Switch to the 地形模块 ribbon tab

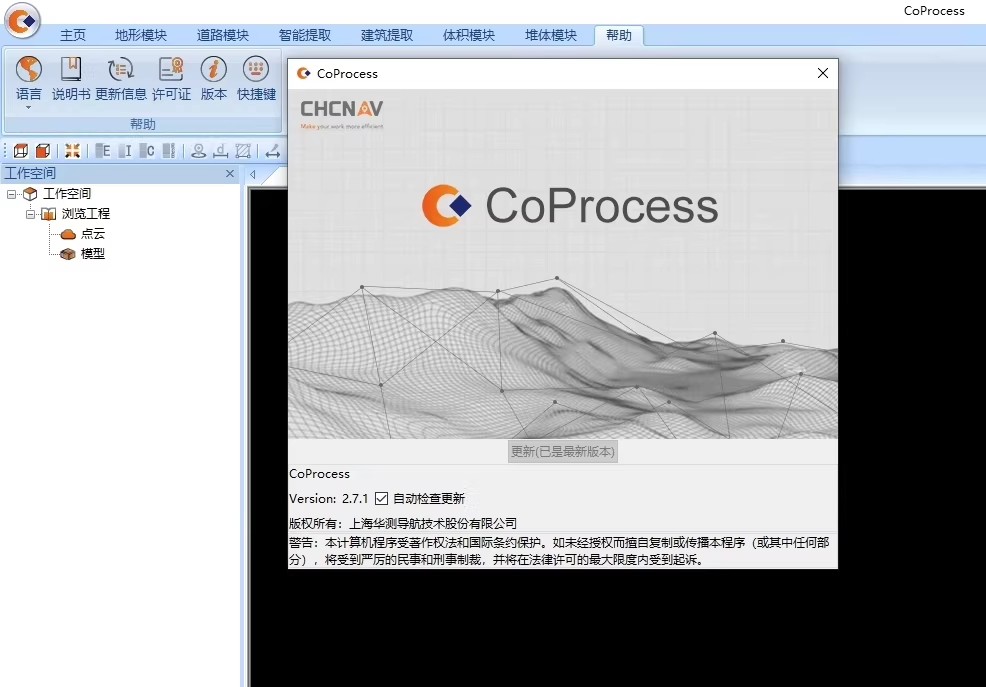tap(141, 35)
